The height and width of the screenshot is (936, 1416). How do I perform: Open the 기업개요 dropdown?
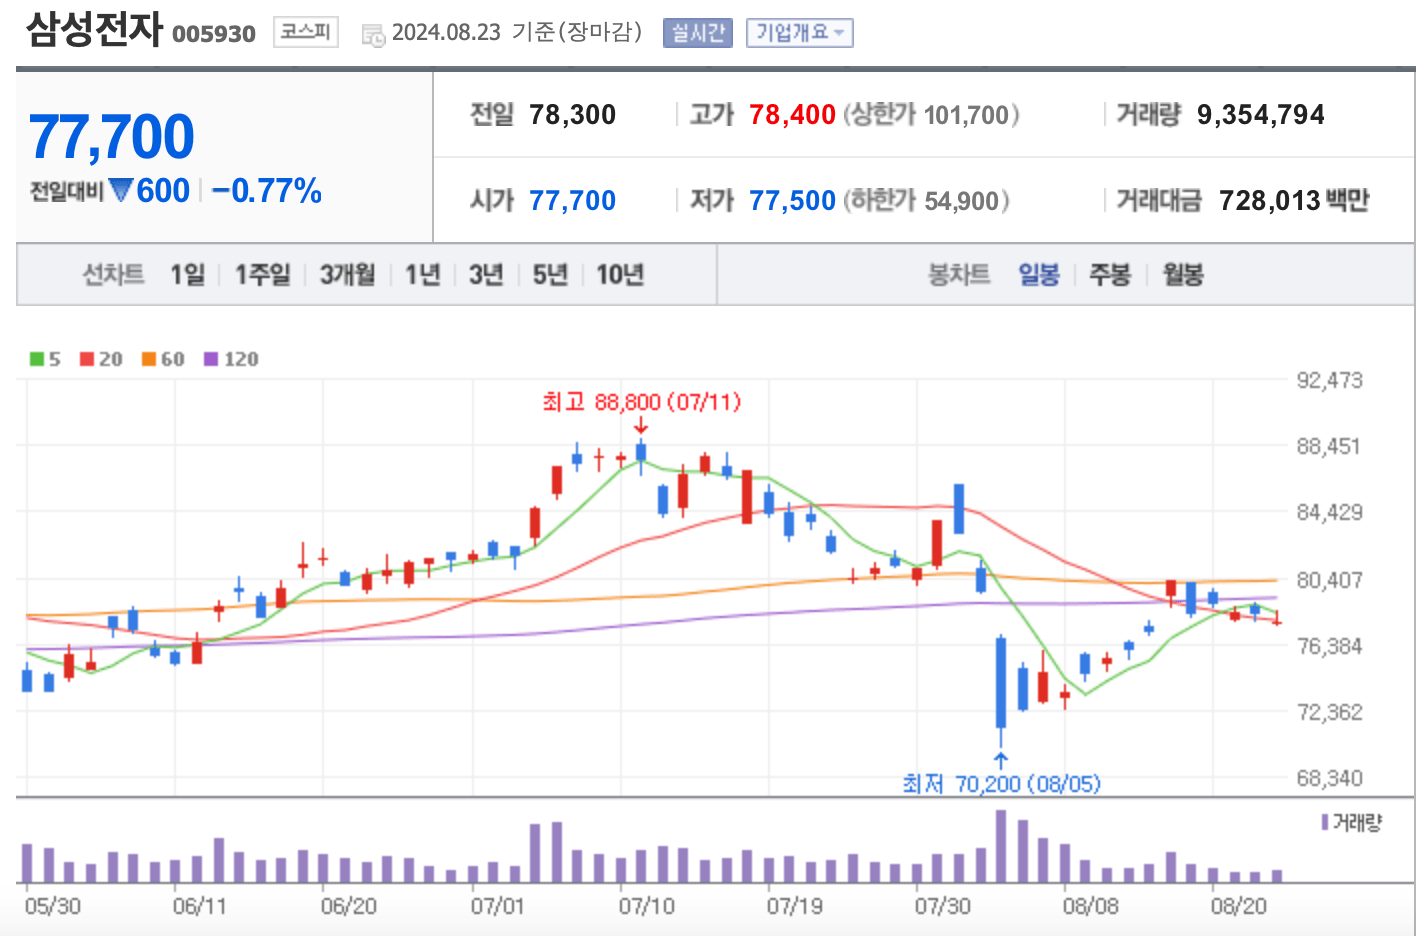[x=799, y=33]
